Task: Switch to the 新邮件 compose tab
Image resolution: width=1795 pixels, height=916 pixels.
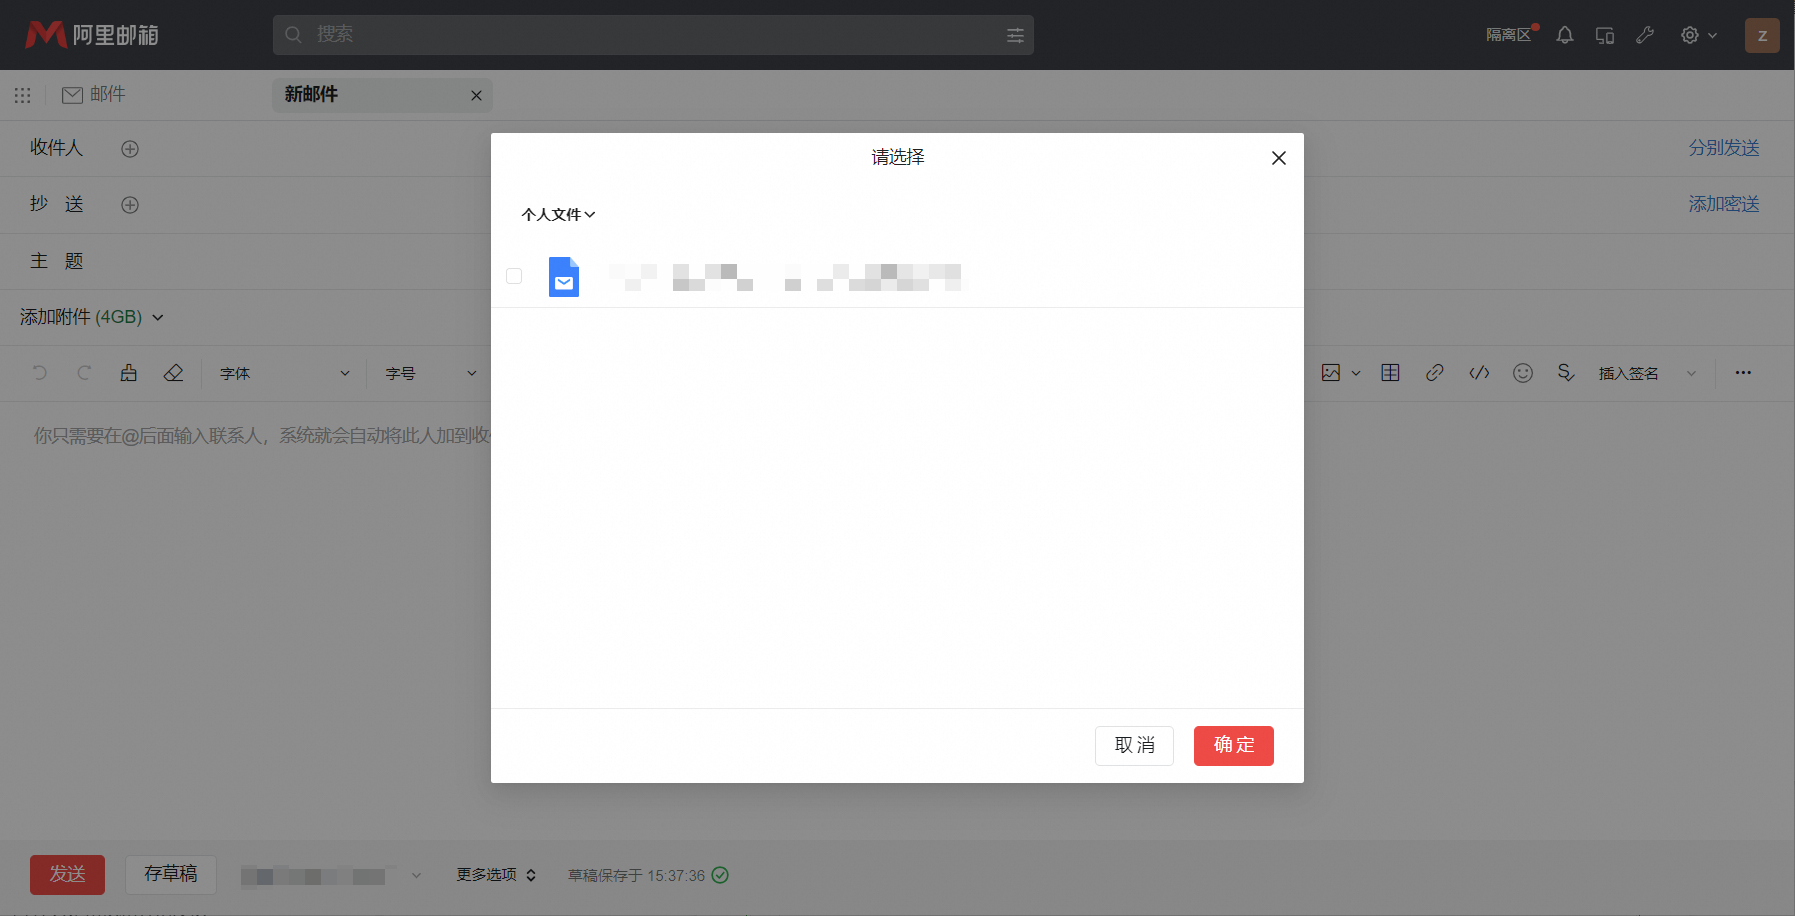Action: point(310,95)
